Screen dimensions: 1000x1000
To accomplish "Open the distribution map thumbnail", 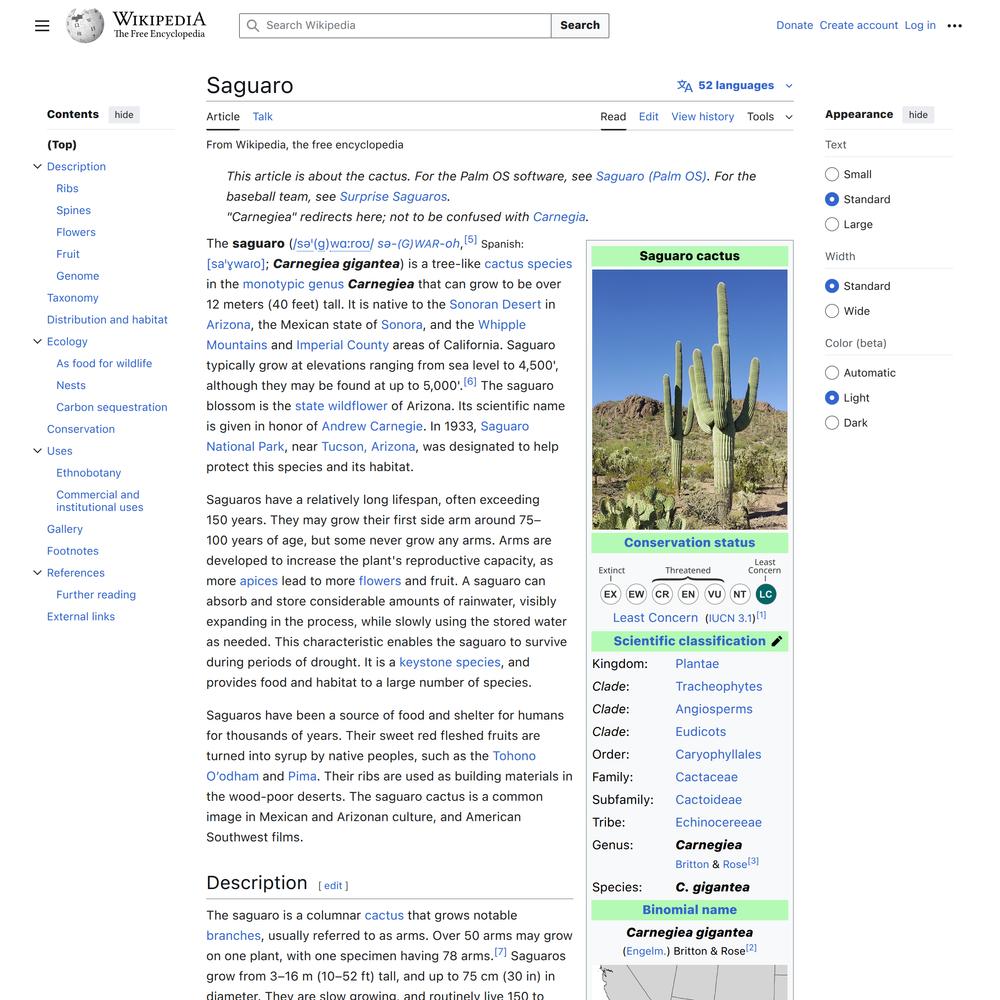I will pos(689,982).
